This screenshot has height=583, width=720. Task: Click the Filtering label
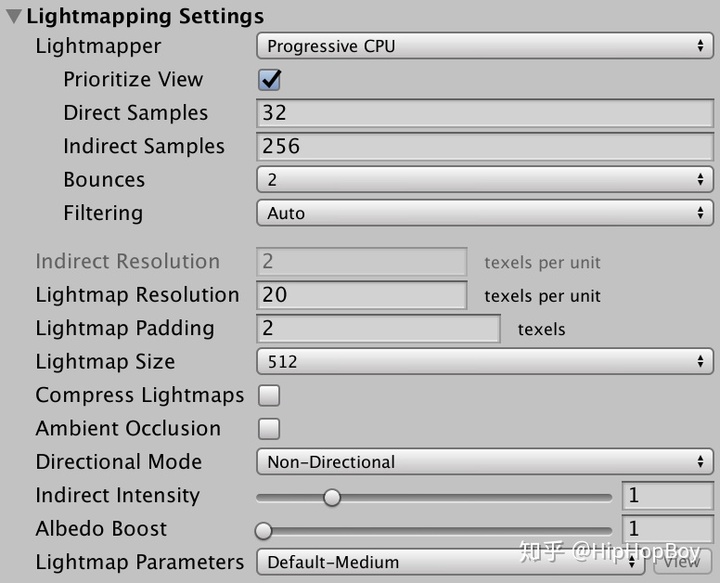(x=103, y=213)
